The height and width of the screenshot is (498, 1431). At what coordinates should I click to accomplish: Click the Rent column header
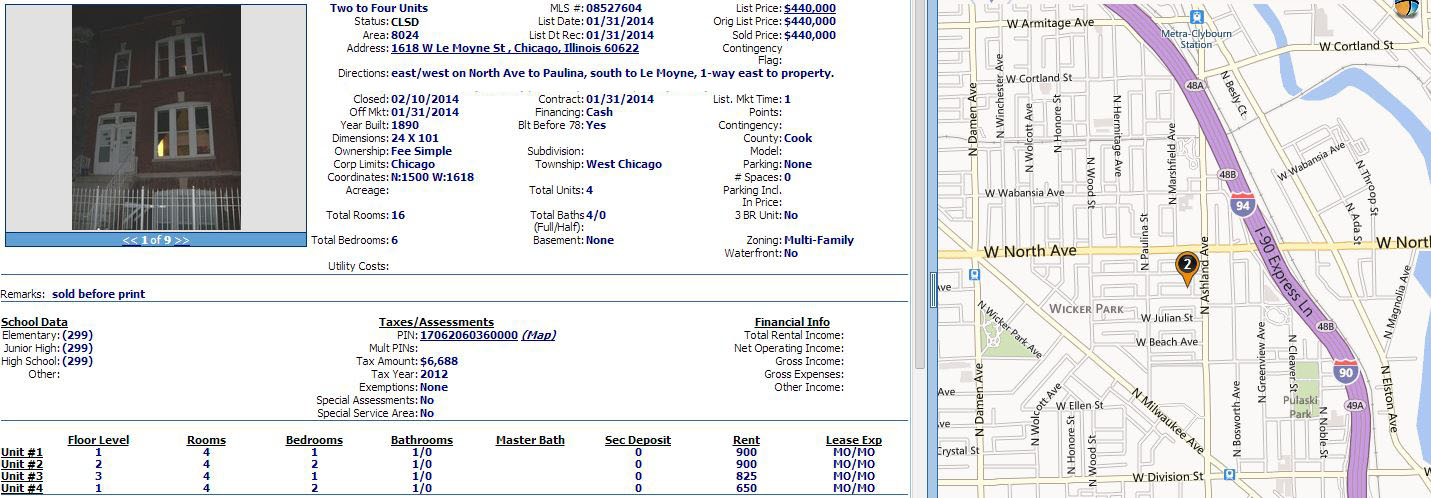[x=746, y=440]
